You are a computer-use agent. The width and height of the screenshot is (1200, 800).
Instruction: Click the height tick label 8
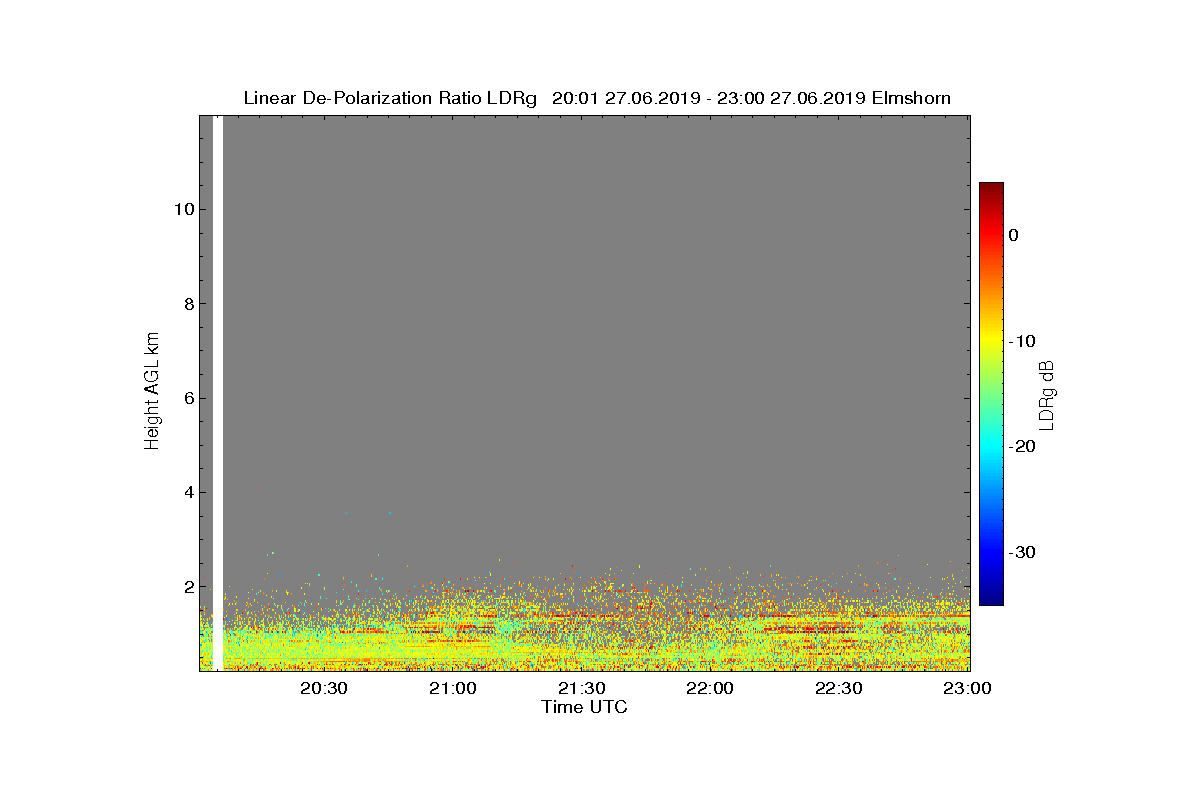coord(187,304)
